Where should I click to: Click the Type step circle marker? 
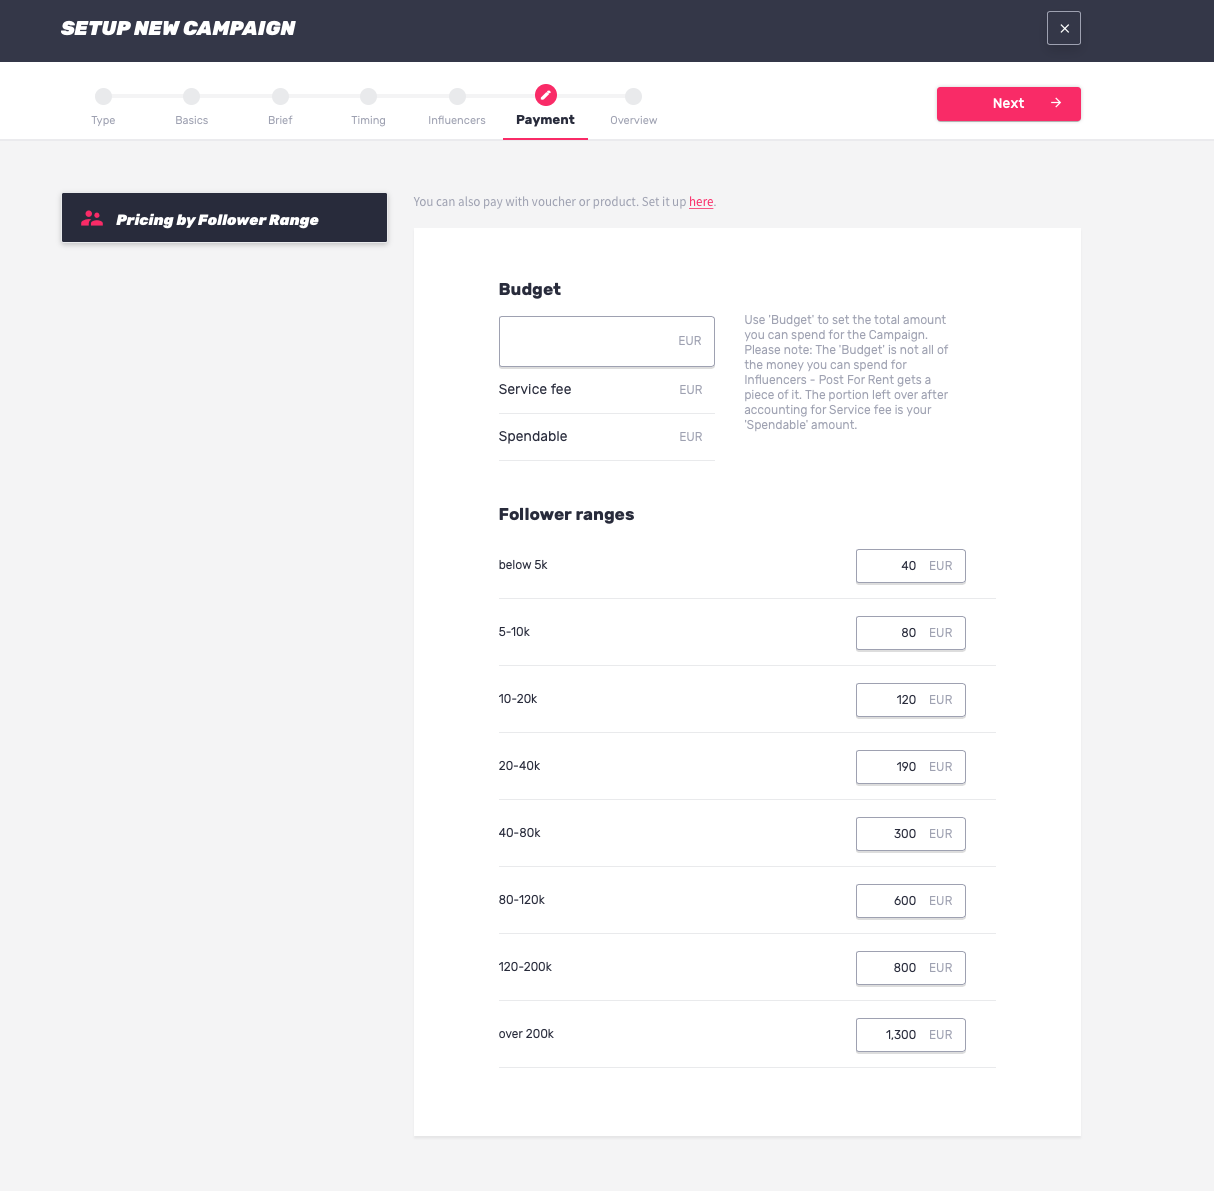(103, 96)
